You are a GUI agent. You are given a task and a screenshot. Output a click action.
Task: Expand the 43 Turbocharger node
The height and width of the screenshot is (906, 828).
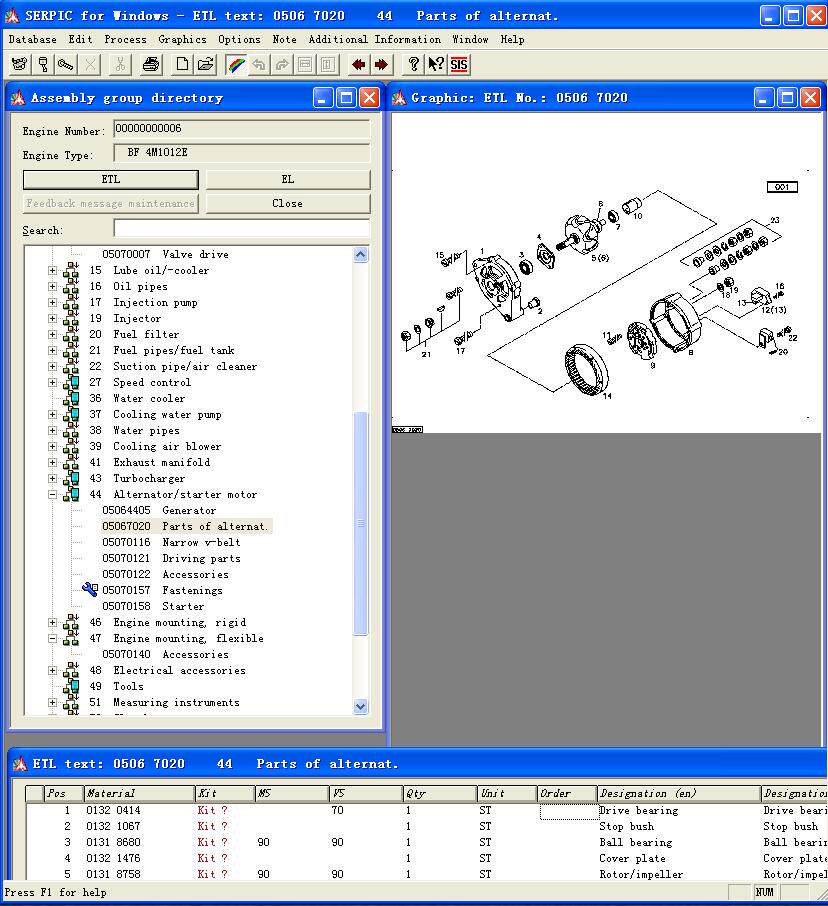53,478
